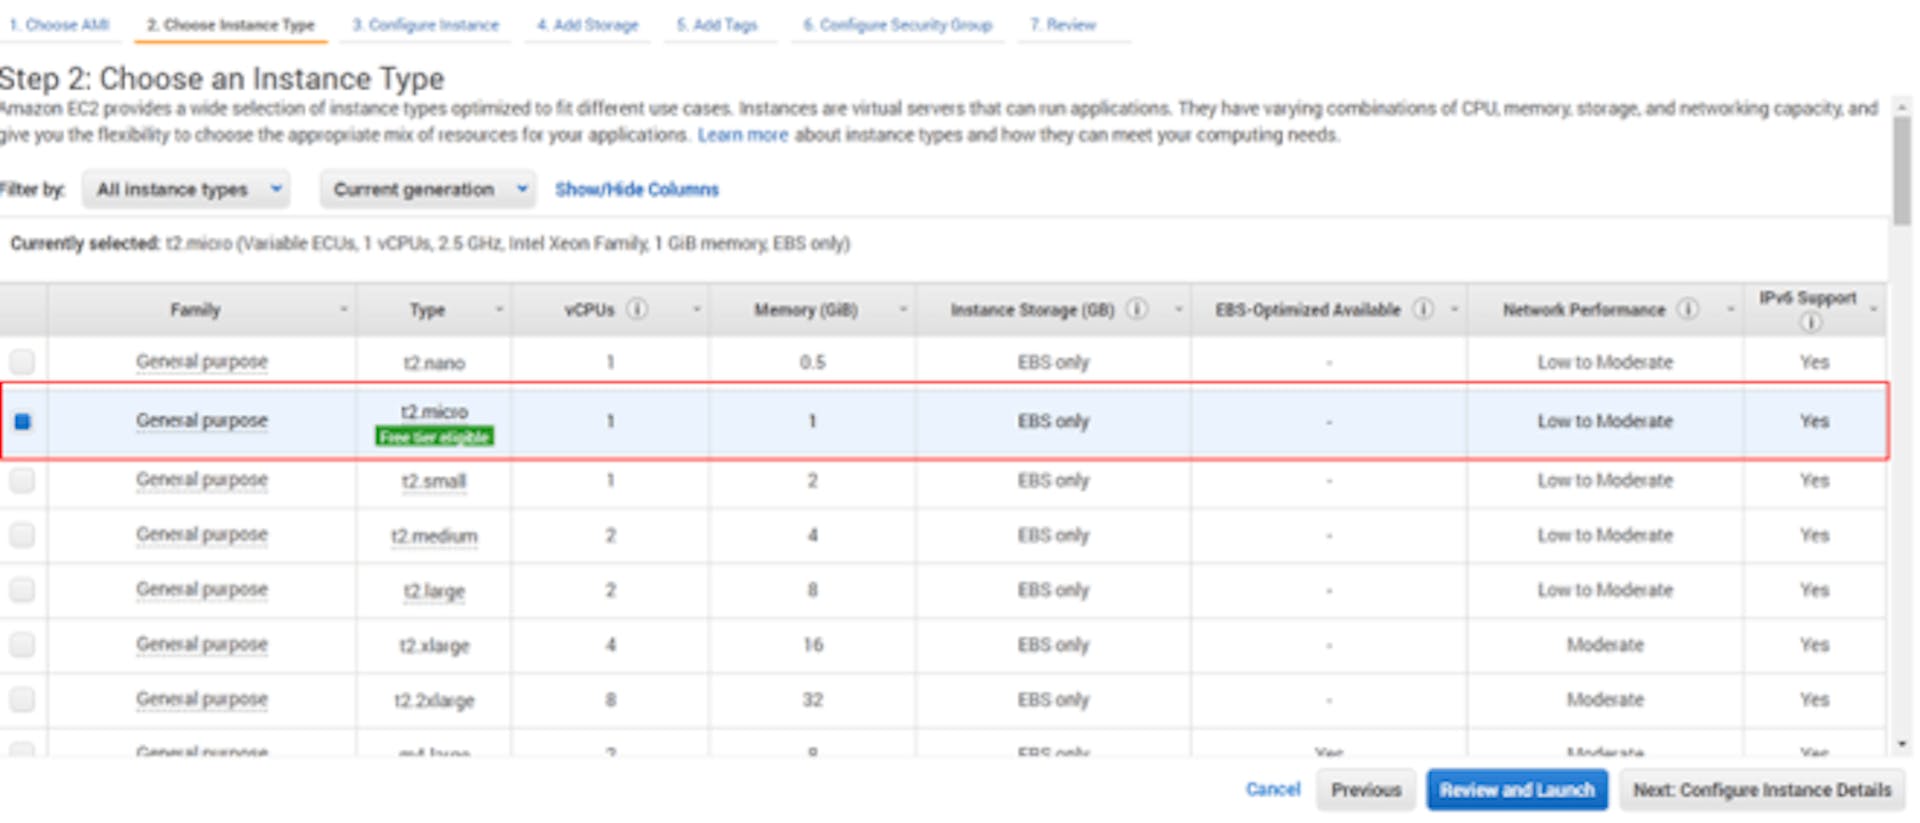
Task: Open vCPUs column info icon
Action: 636,309
